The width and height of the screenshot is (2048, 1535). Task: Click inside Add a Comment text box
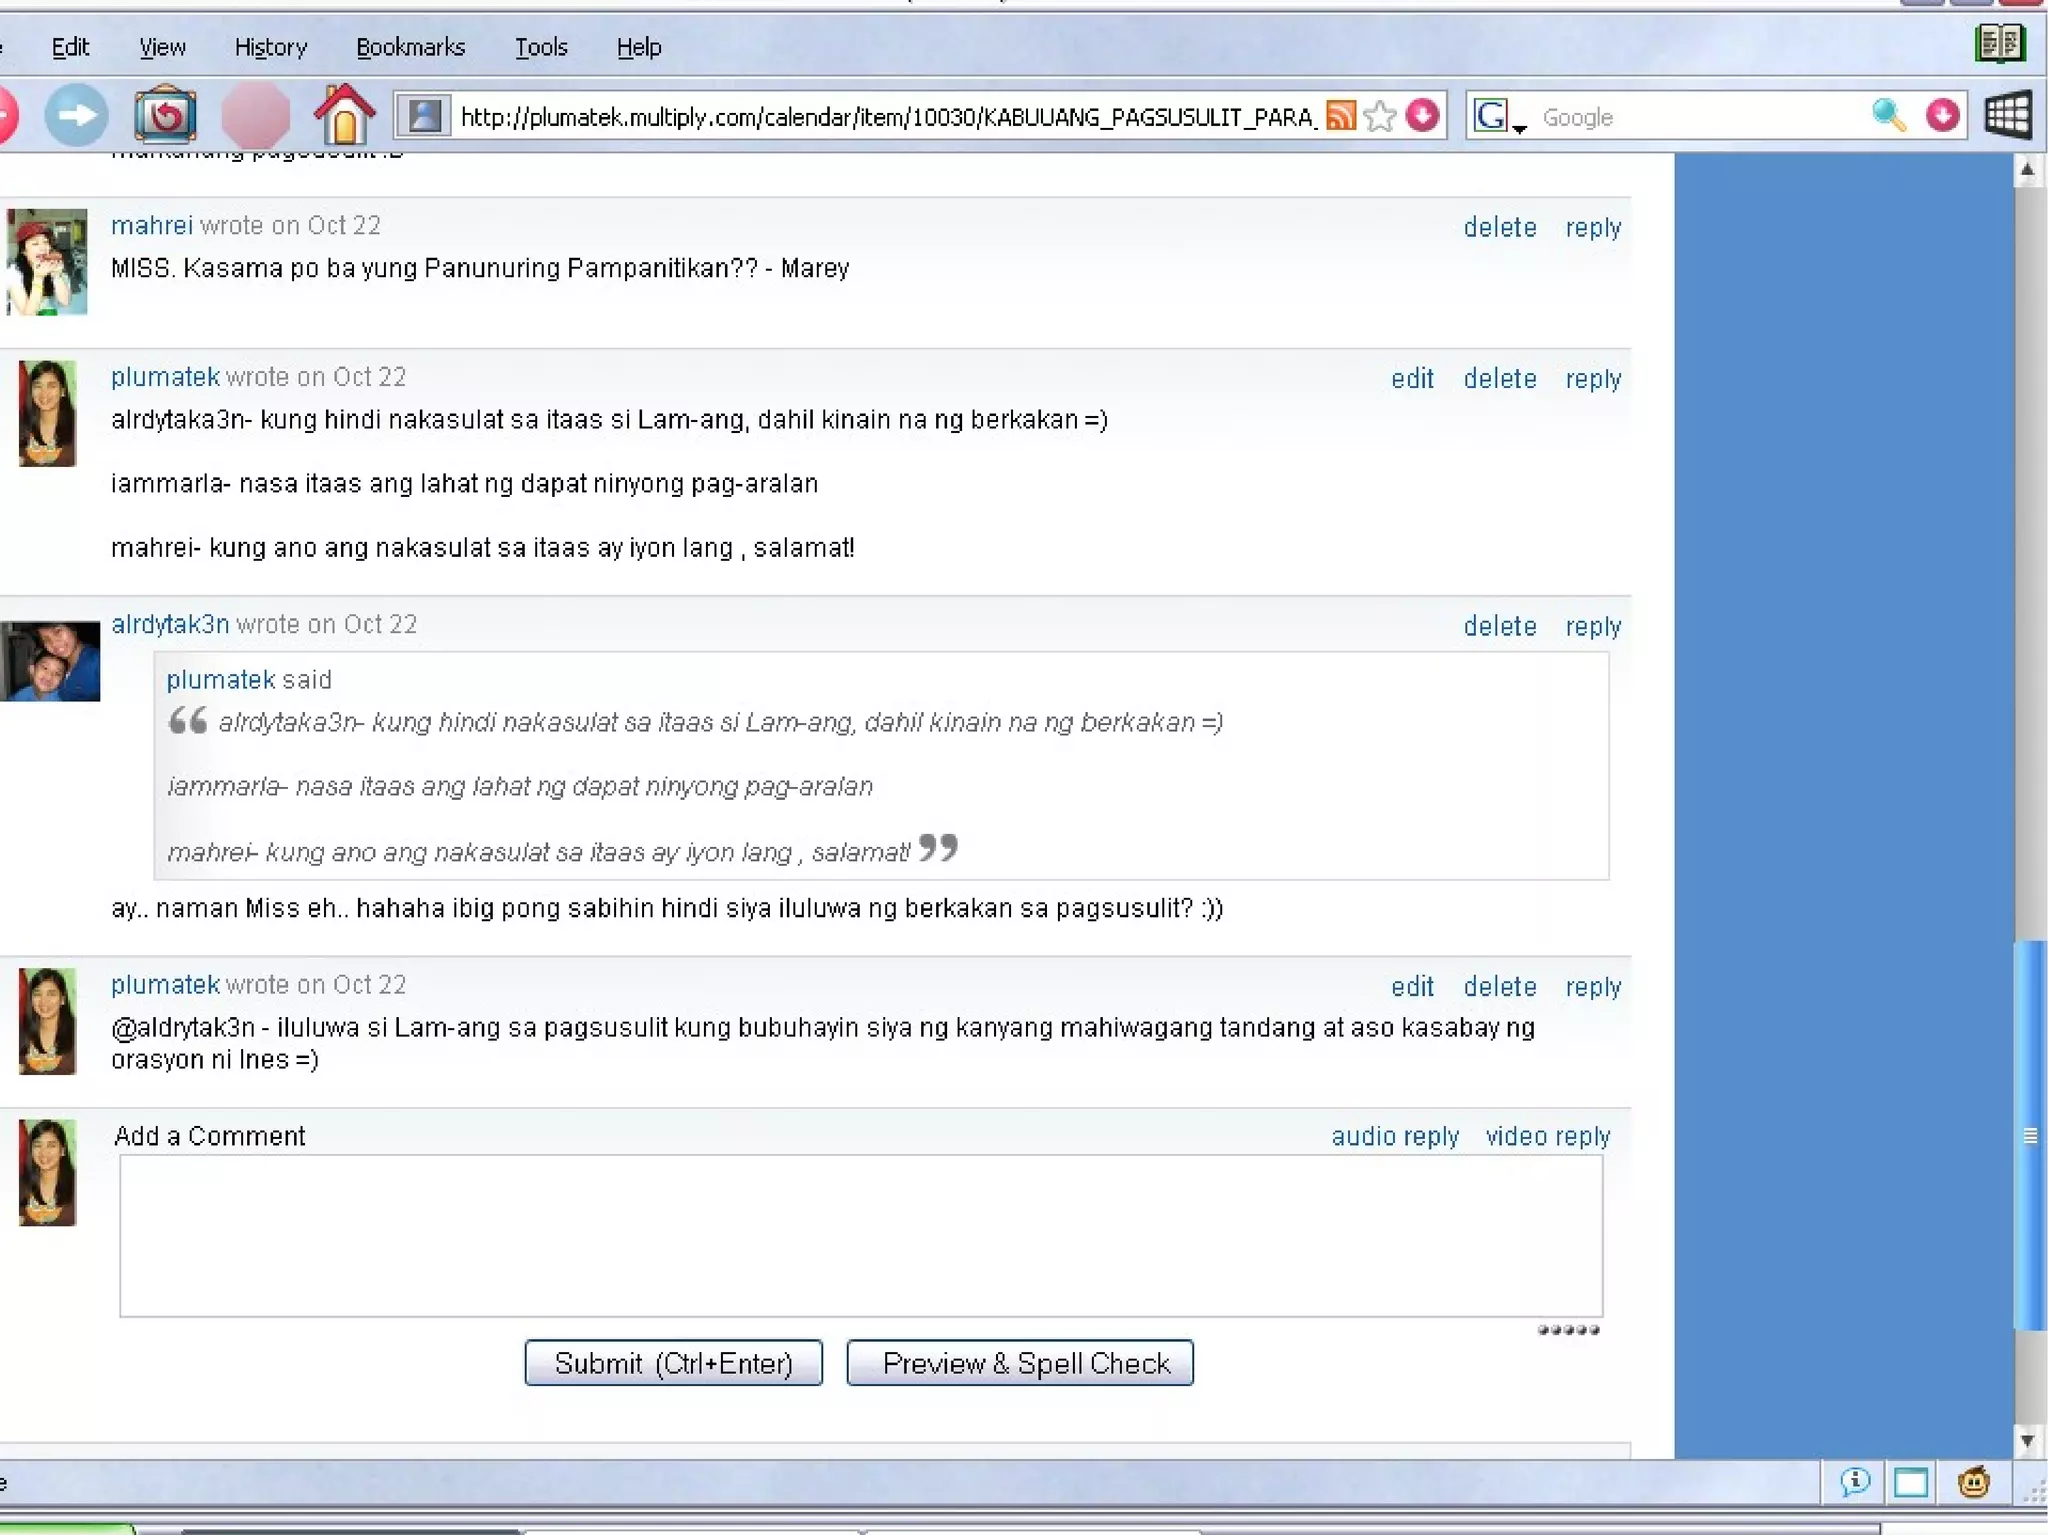pos(860,1236)
